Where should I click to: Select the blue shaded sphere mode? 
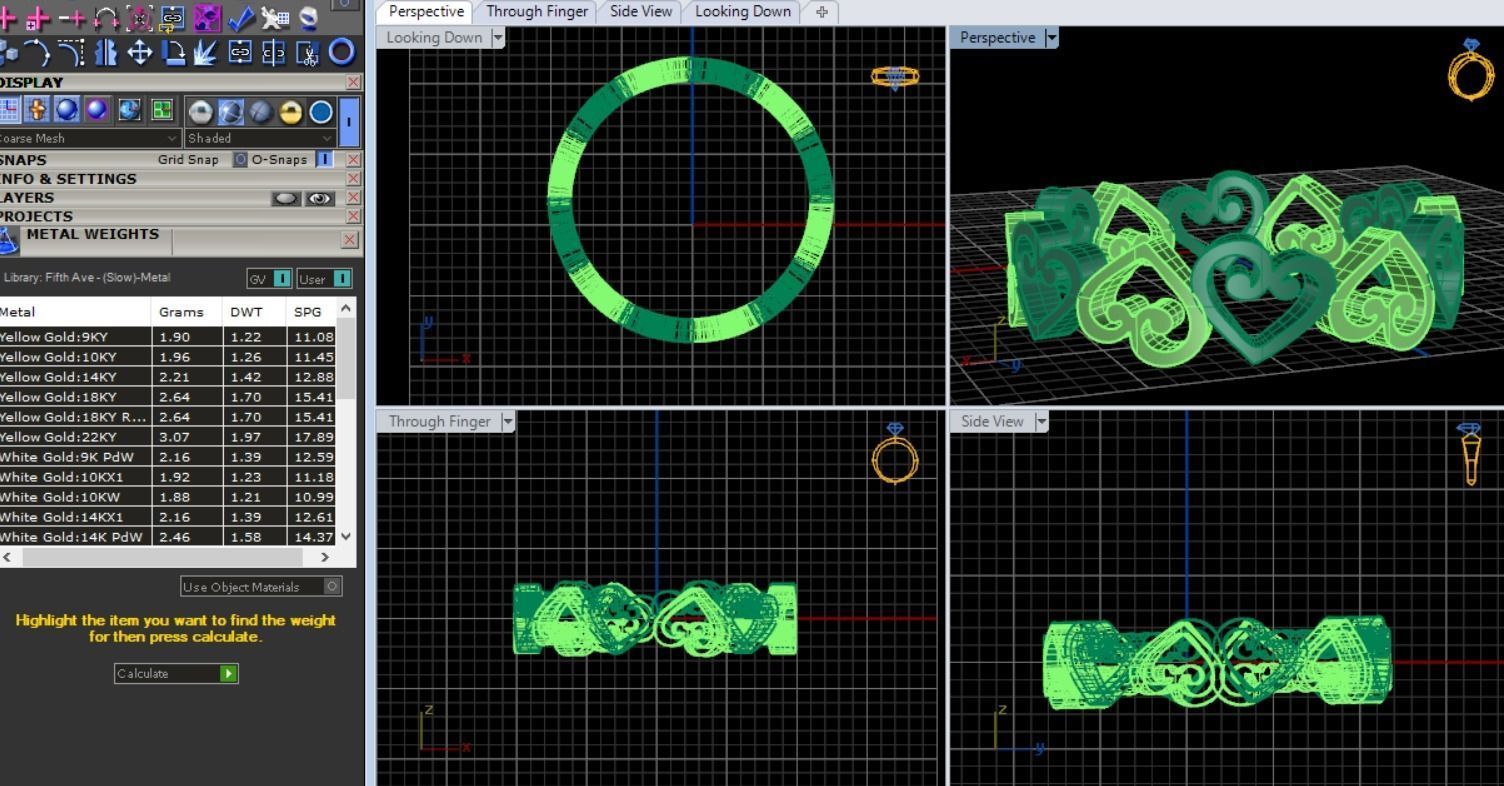pyautogui.click(x=67, y=111)
